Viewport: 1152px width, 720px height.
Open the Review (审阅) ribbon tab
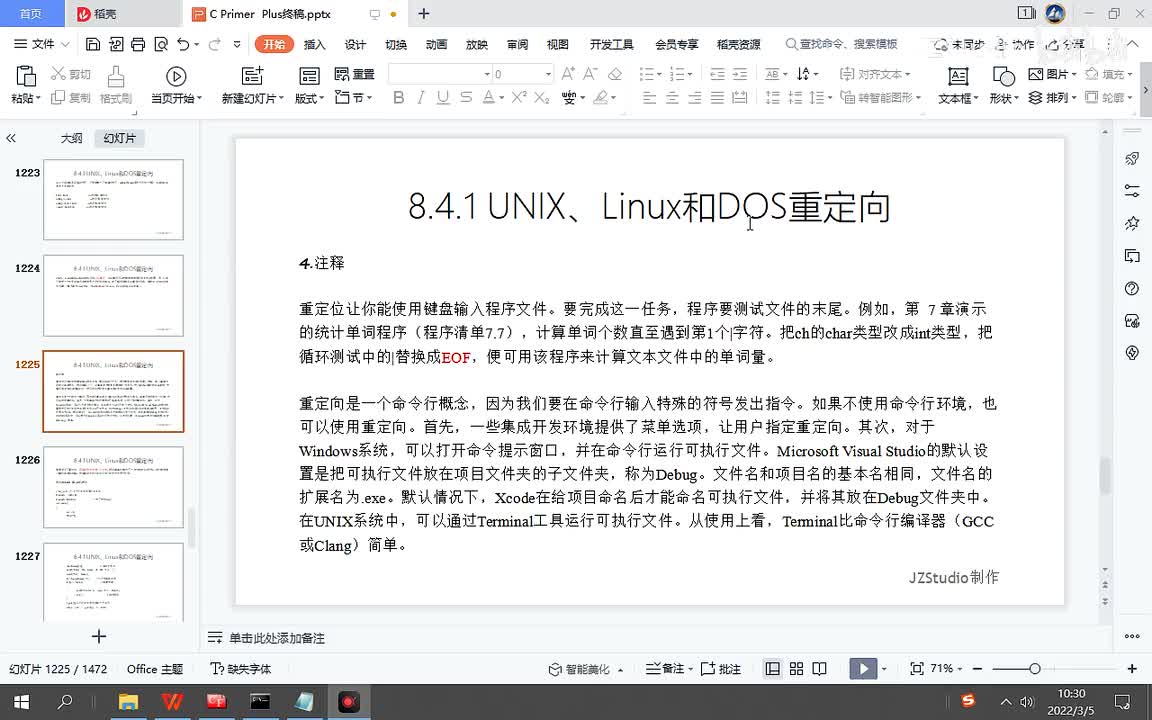[x=517, y=44]
